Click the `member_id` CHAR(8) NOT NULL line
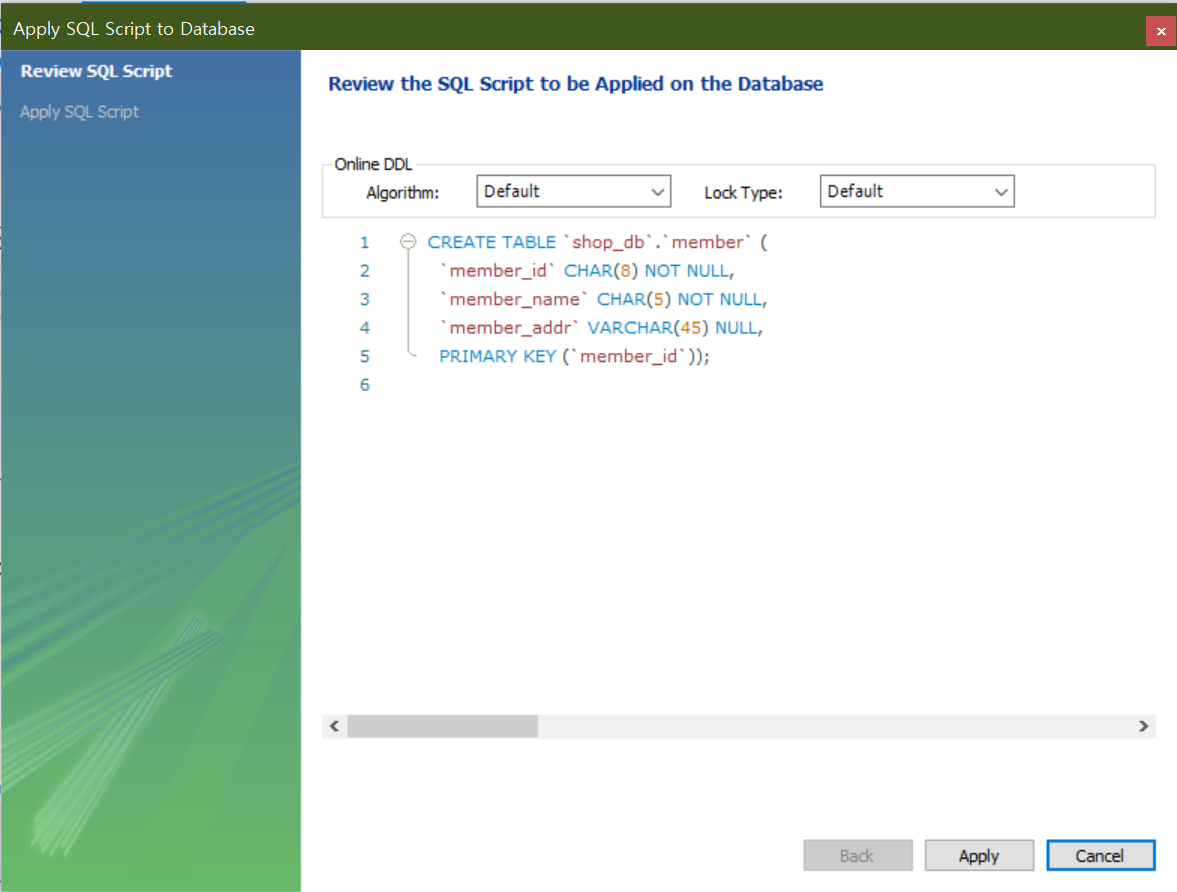The height and width of the screenshot is (892, 1177). (x=587, y=270)
